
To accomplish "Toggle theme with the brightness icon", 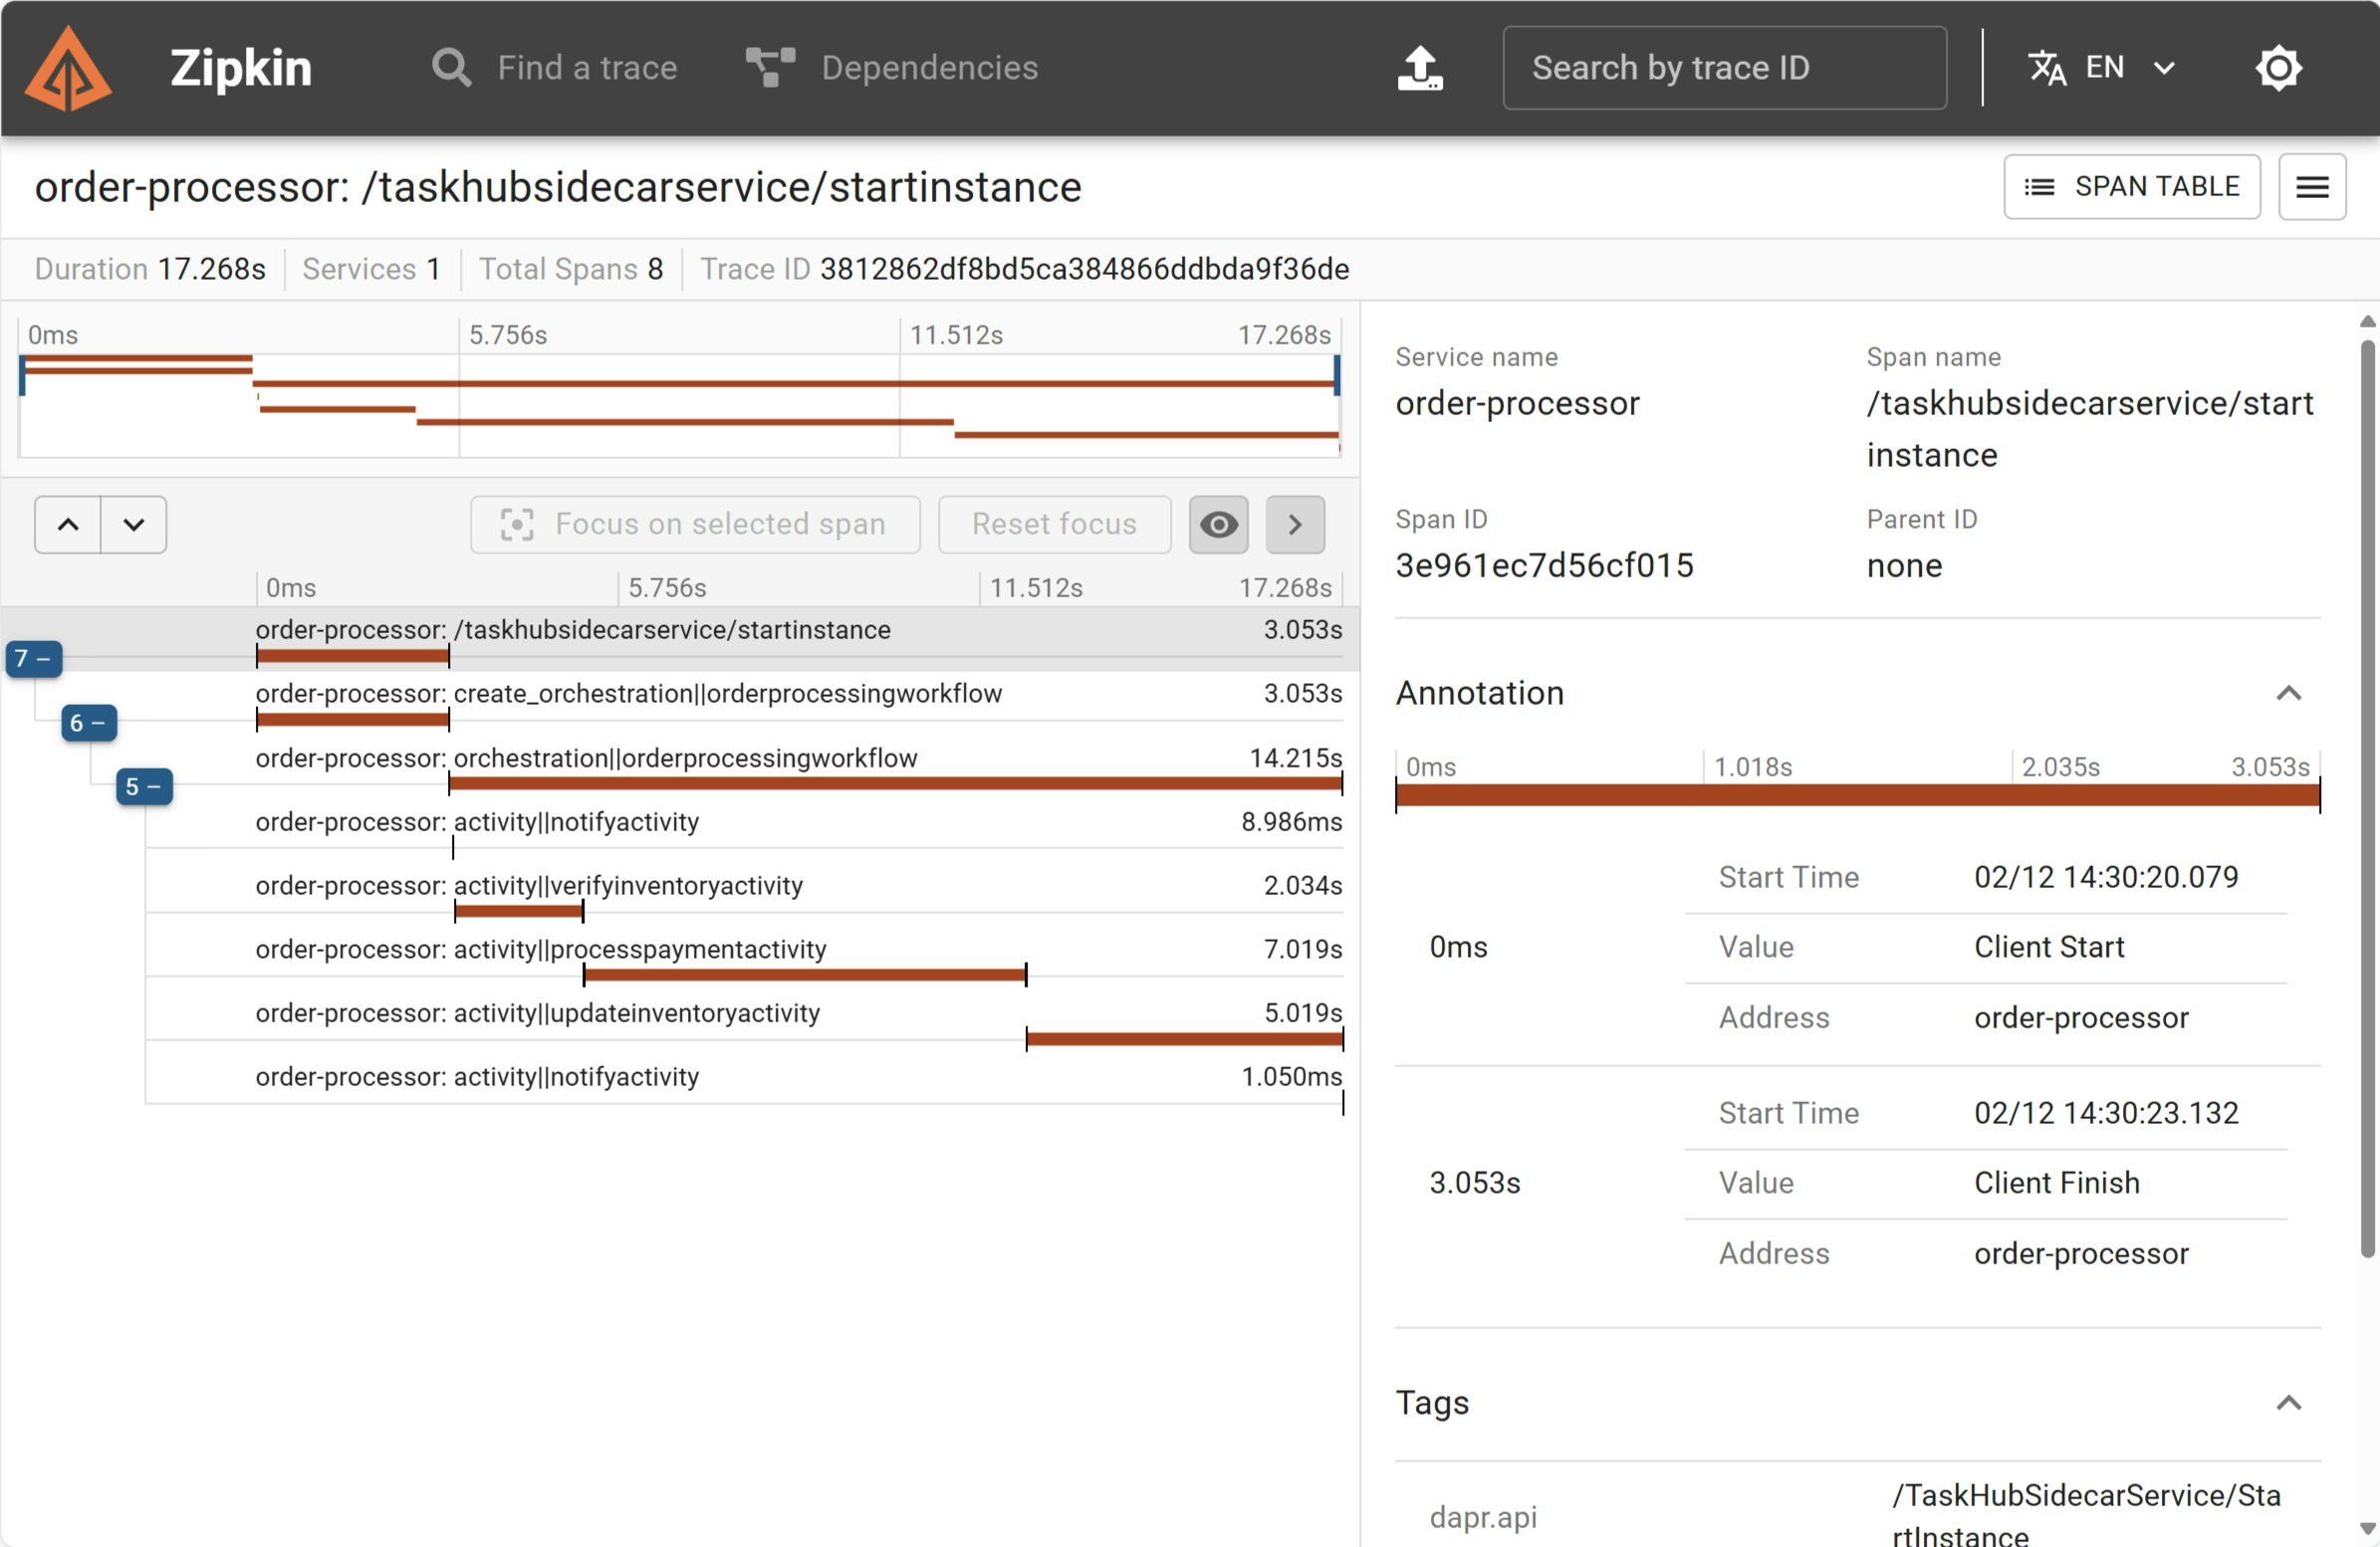I will 2277,68.
